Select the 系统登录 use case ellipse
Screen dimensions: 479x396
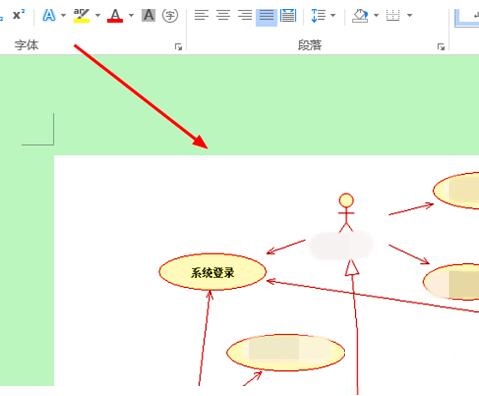pyautogui.click(x=213, y=272)
